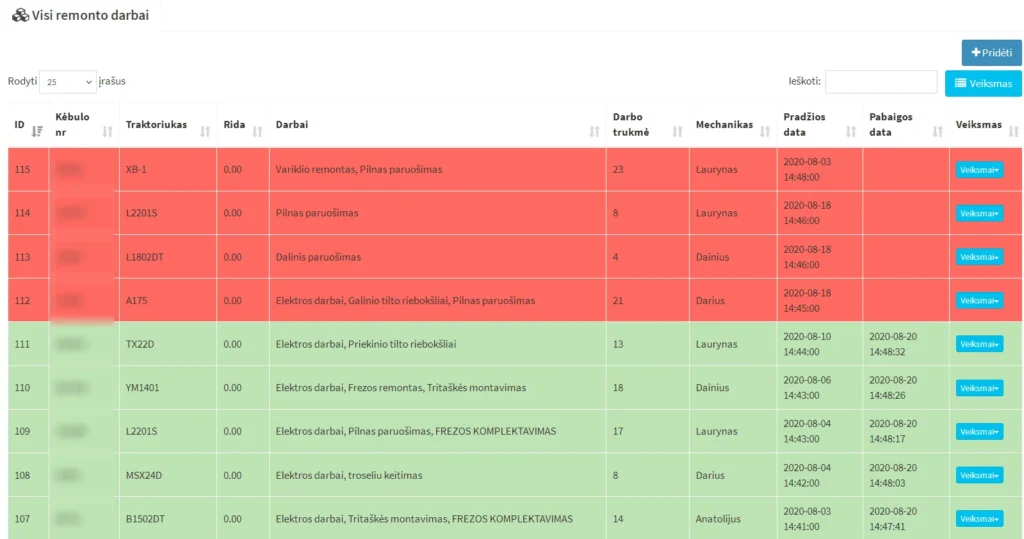The height and width of the screenshot is (539, 1024).
Task: Sort by Darbo trukmė column
Action: (x=677, y=131)
